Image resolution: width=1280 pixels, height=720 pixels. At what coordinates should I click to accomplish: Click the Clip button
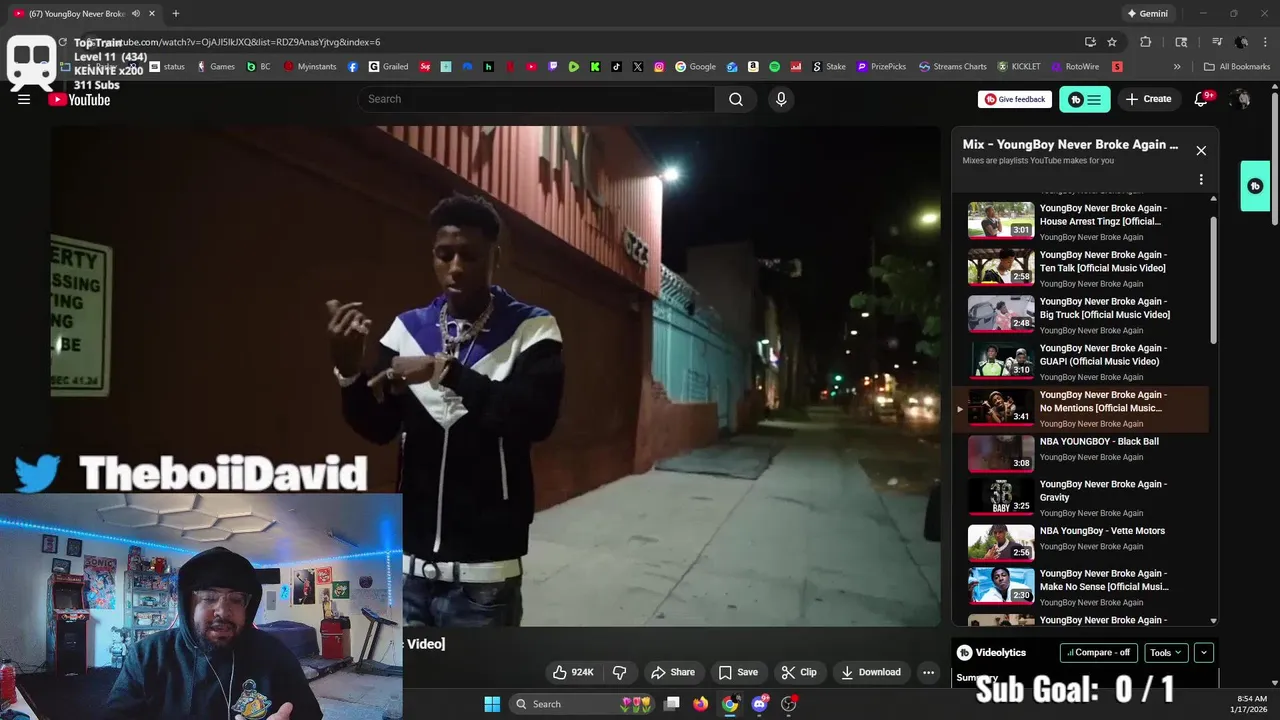click(x=799, y=672)
